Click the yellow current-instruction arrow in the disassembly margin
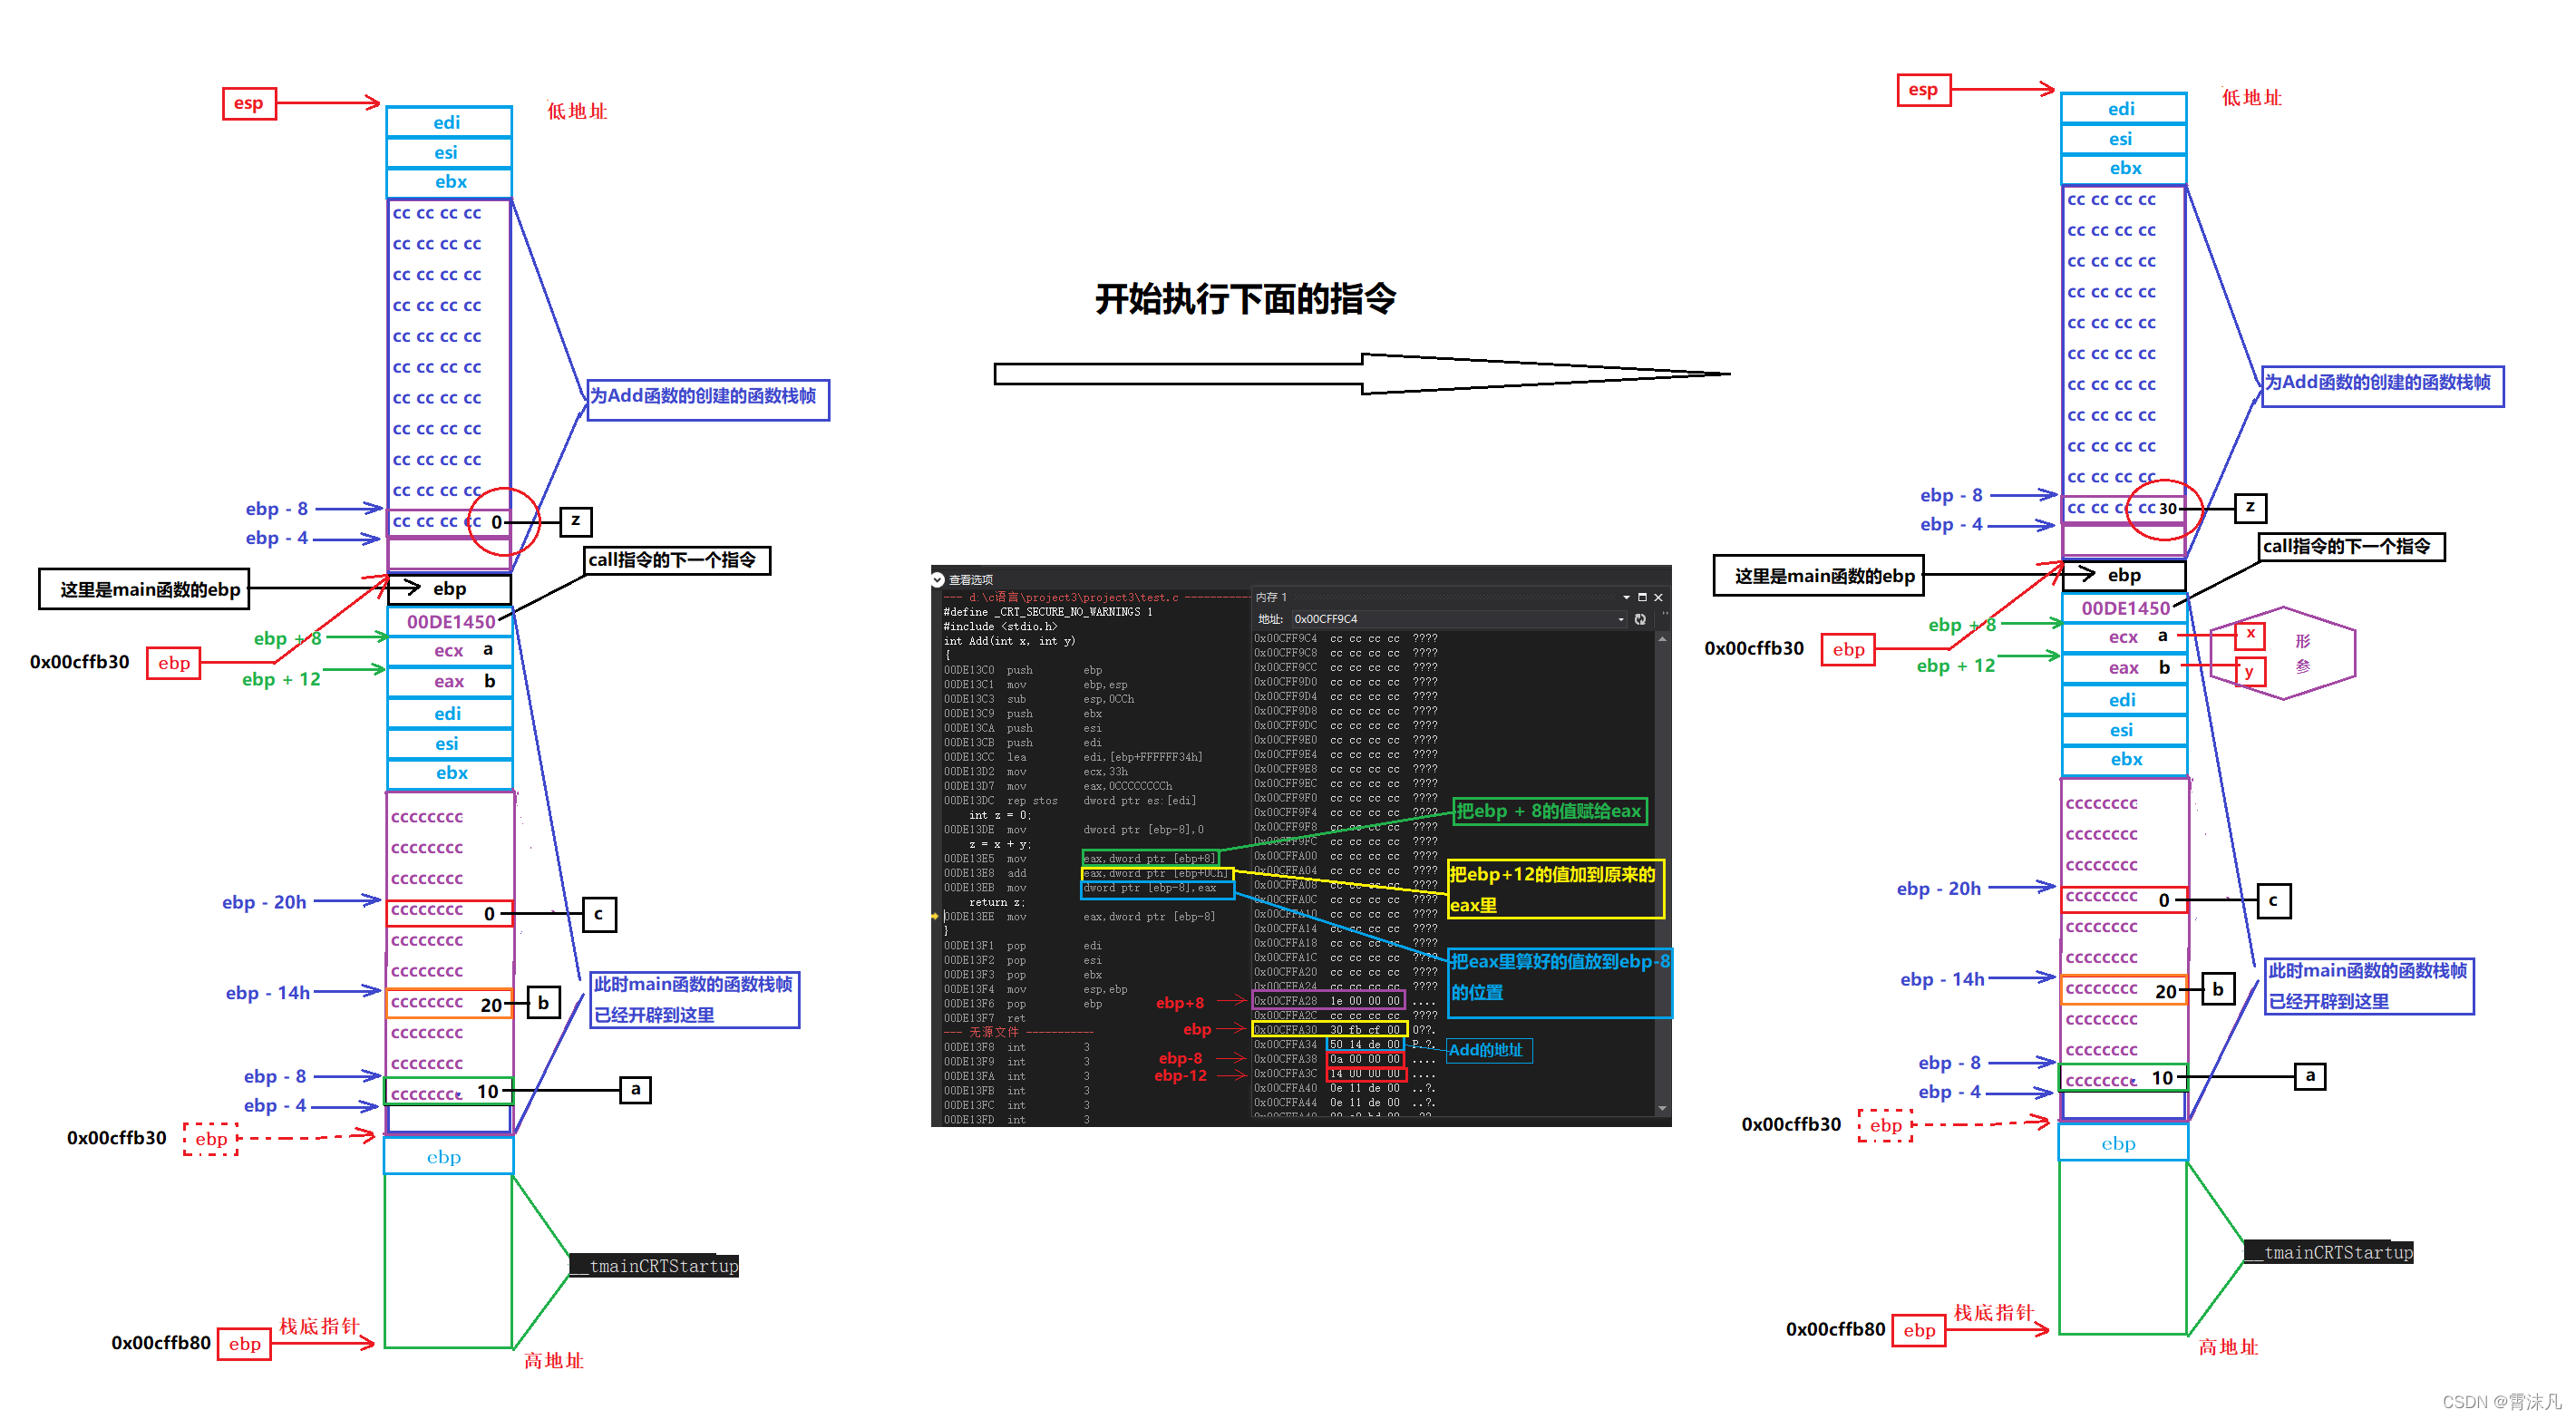This screenshot has height=1419, width=2576. [x=935, y=916]
